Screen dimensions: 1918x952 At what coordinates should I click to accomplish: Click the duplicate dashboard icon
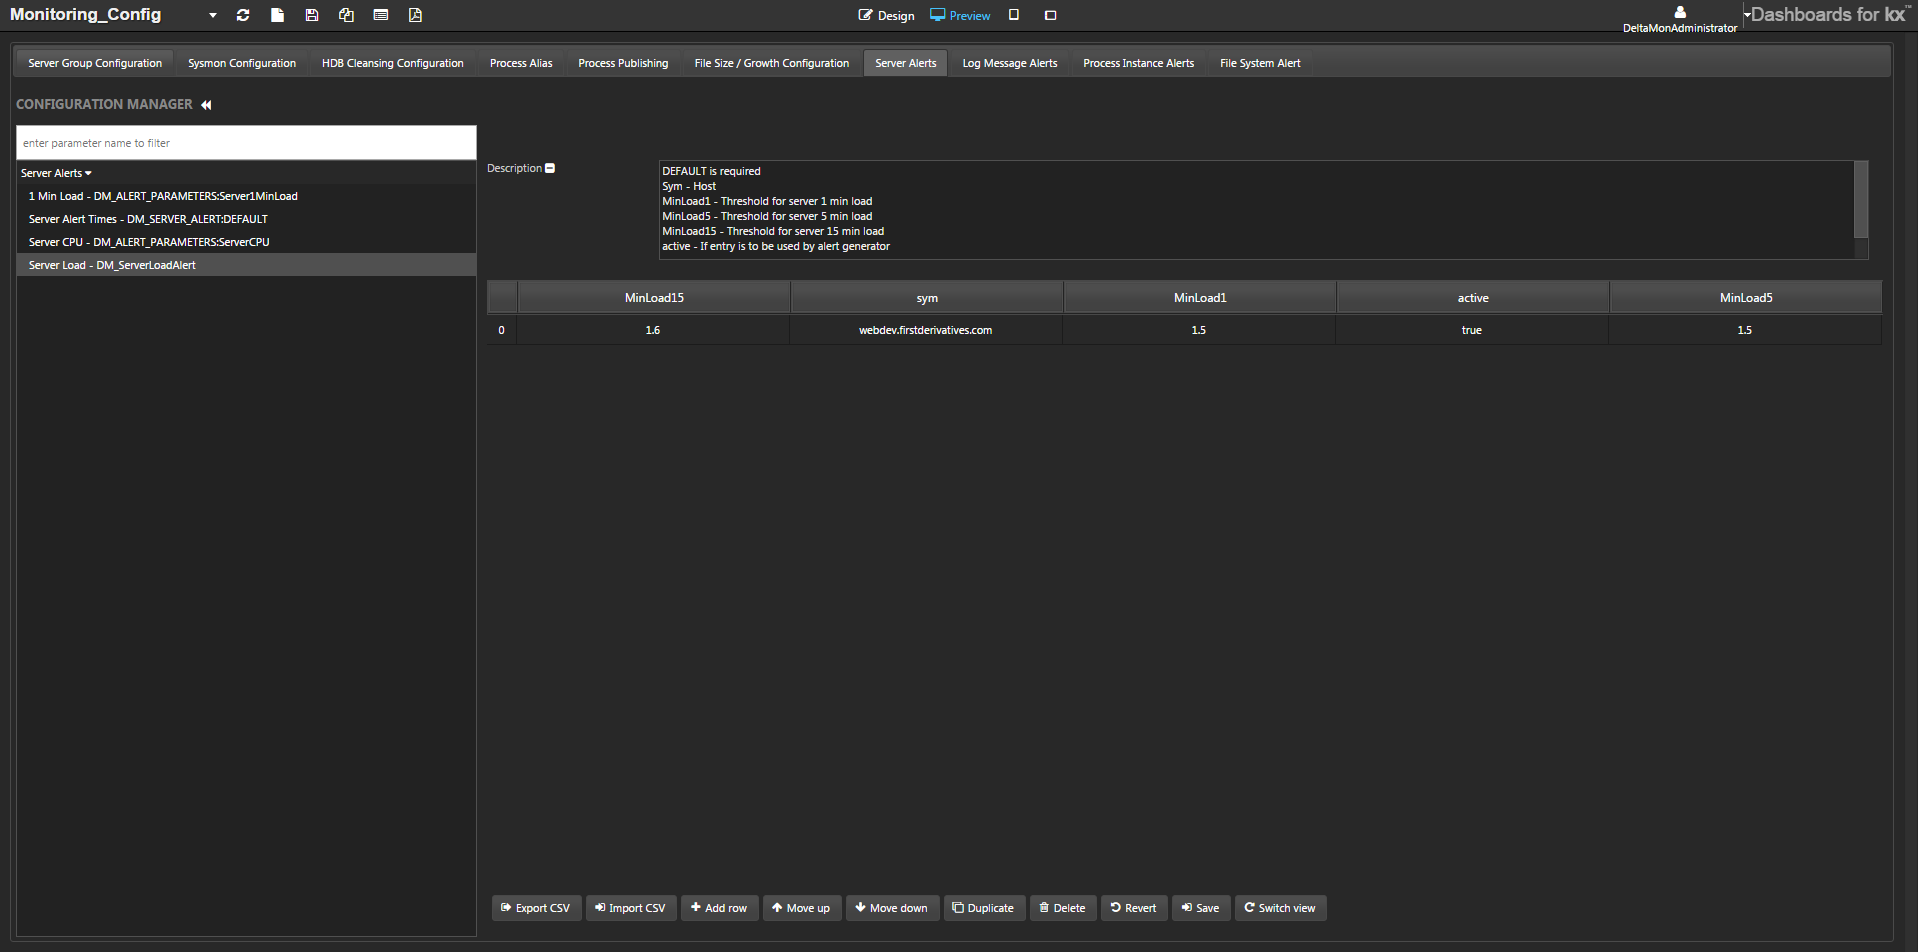[x=346, y=15]
